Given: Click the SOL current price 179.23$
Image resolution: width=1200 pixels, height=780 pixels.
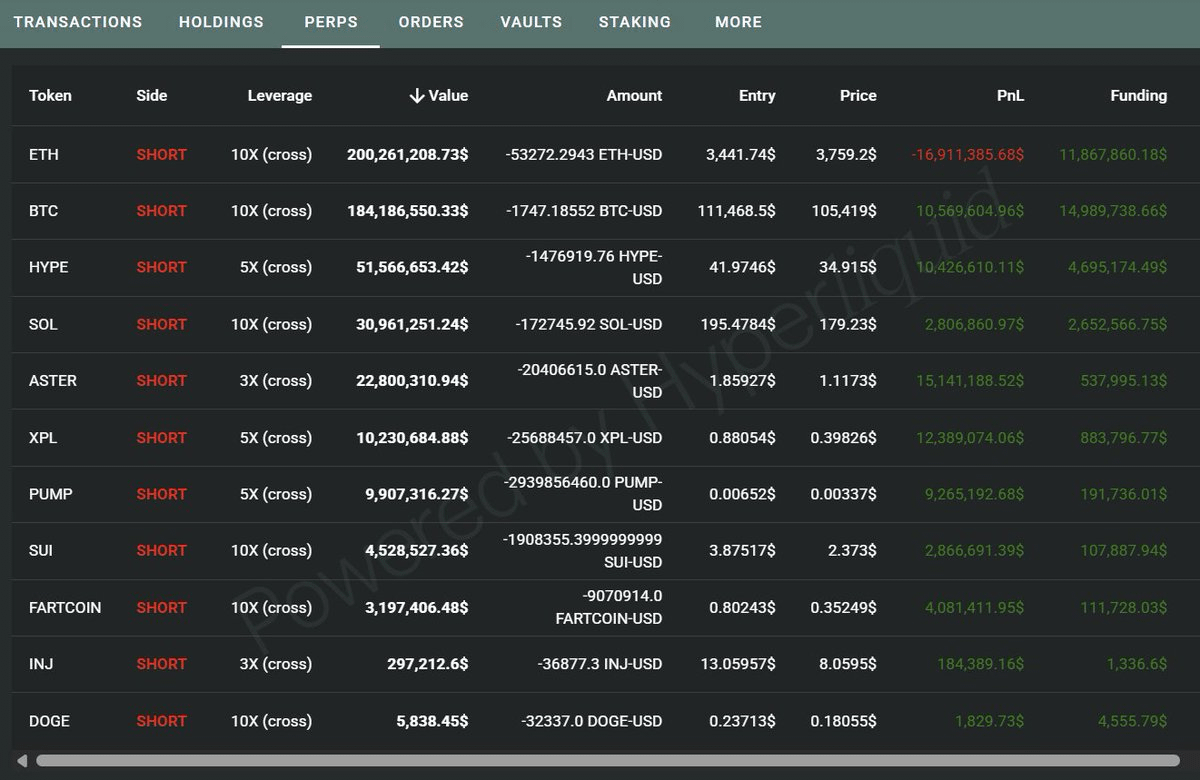Looking at the screenshot, I should [x=846, y=324].
